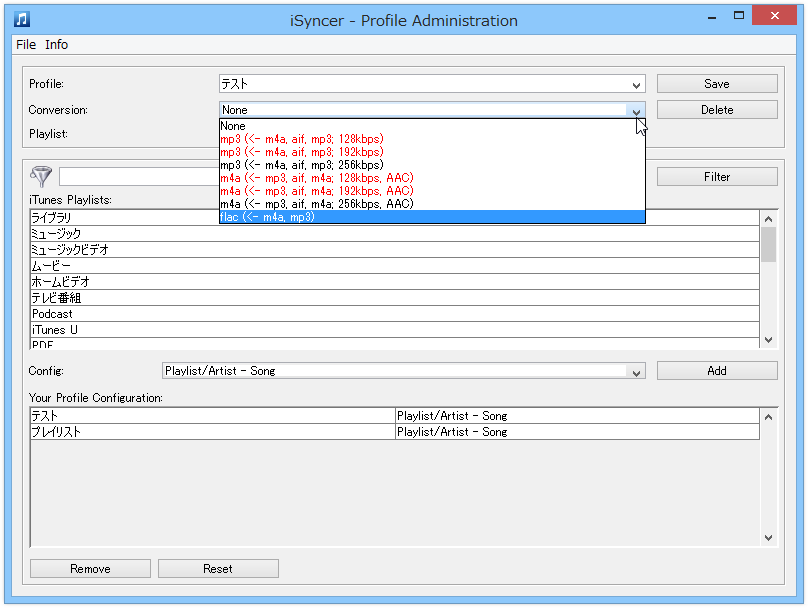Click the funnel filter icon
Image resolution: width=808 pixels, height=608 pixels.
pyautogui.click(x=41, y=176)
